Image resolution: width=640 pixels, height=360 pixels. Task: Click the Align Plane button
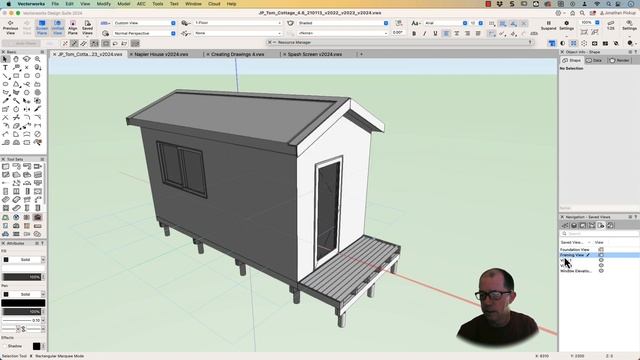tap(73, 27)
